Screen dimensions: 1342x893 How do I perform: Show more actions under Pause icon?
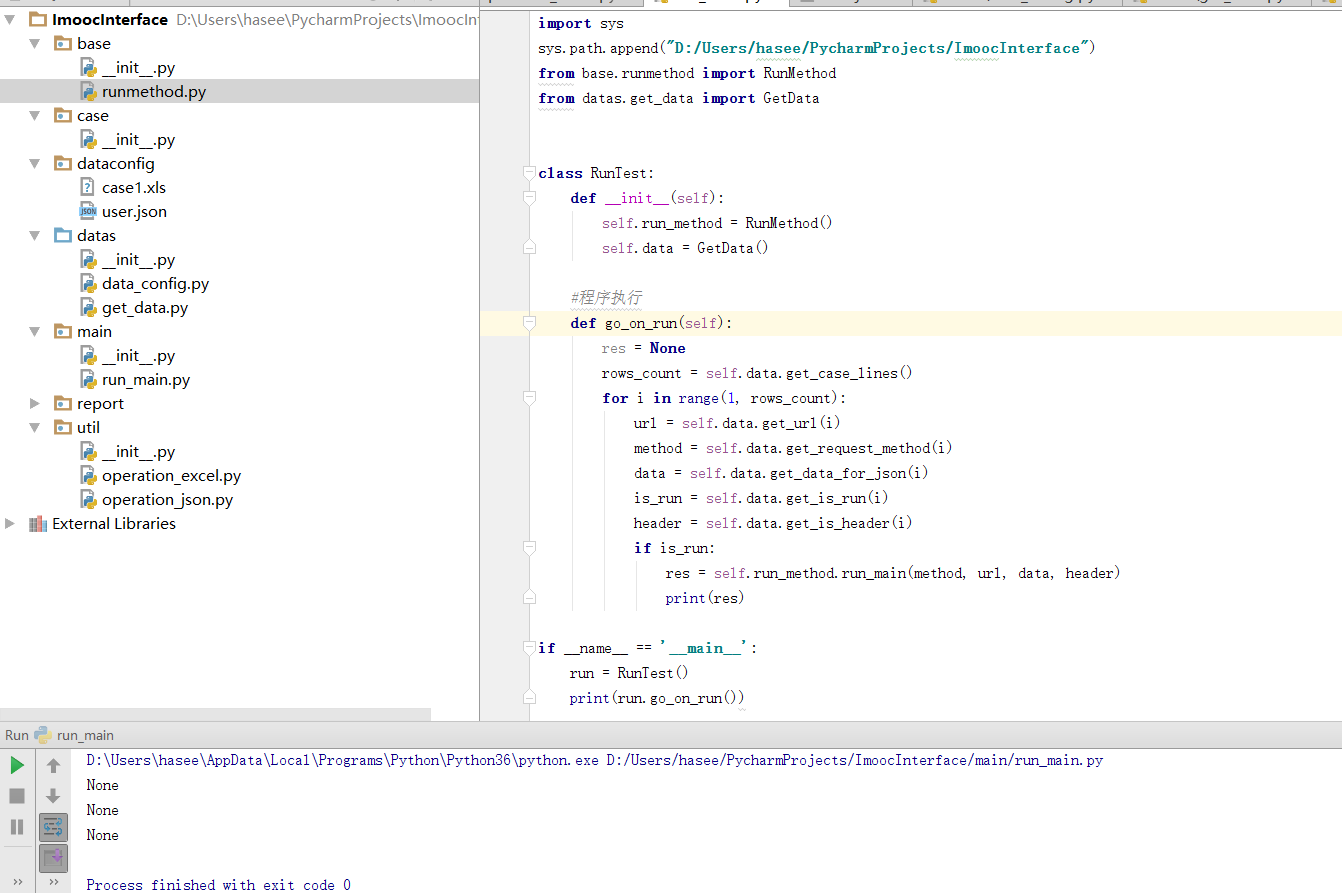point(17,882)
